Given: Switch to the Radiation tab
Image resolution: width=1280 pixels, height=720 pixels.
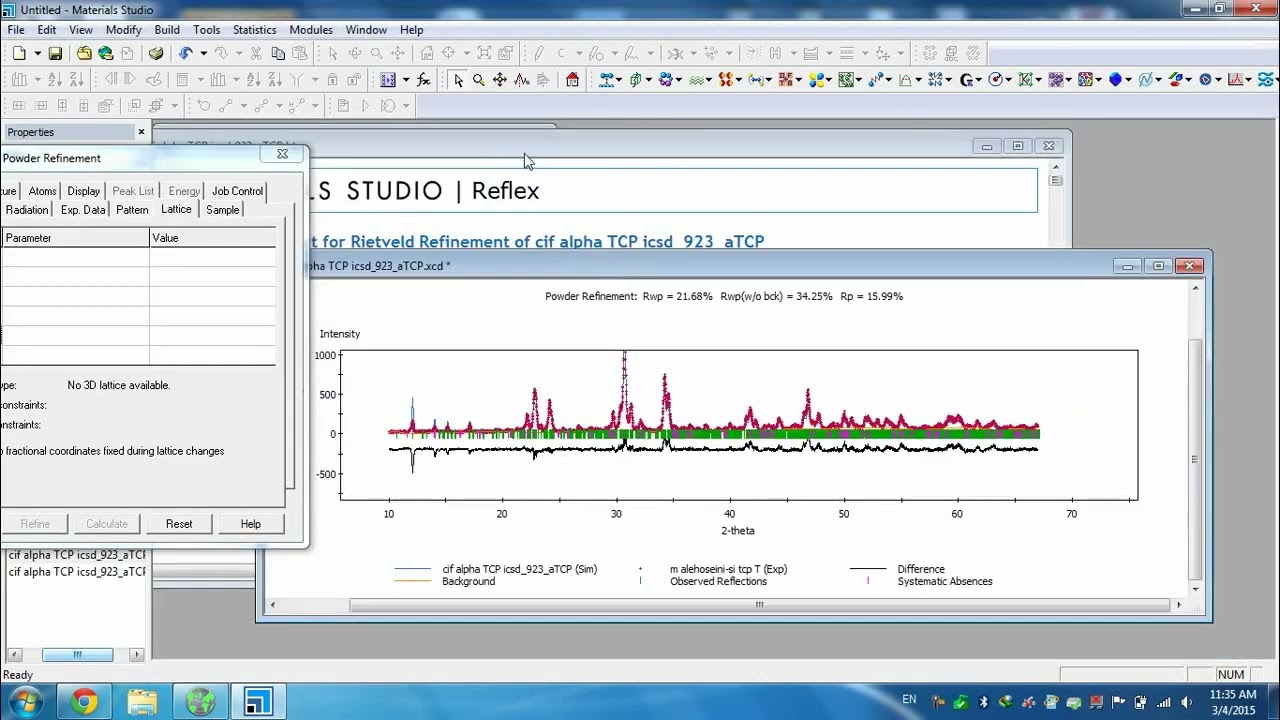Looking at the screenshot, I should (27, 210).
